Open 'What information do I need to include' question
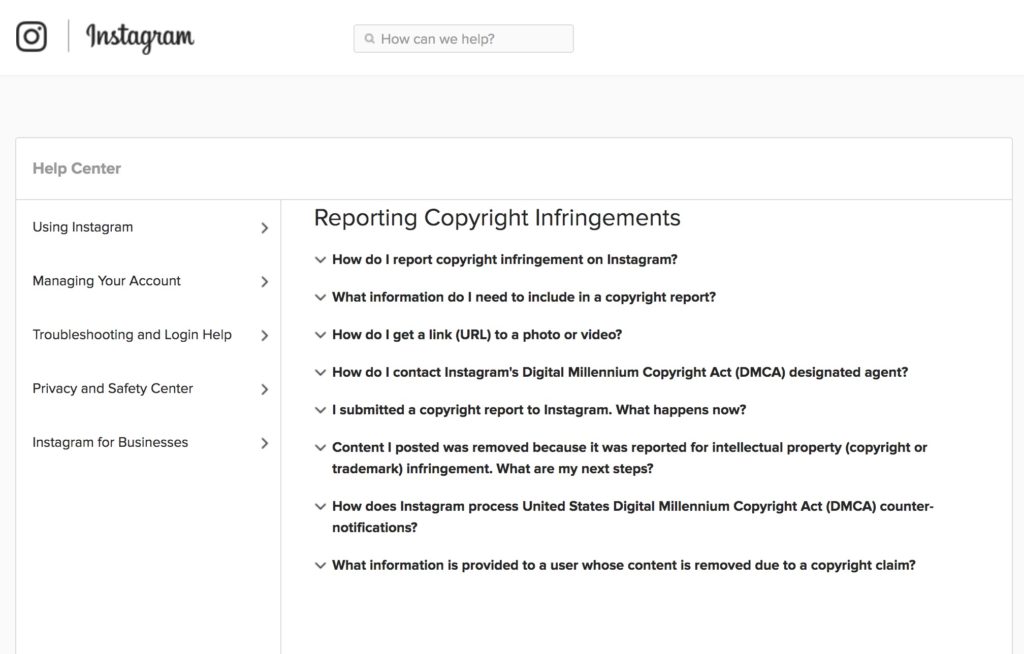Screen dimensions: 1024x654 [x=524, y=297]
